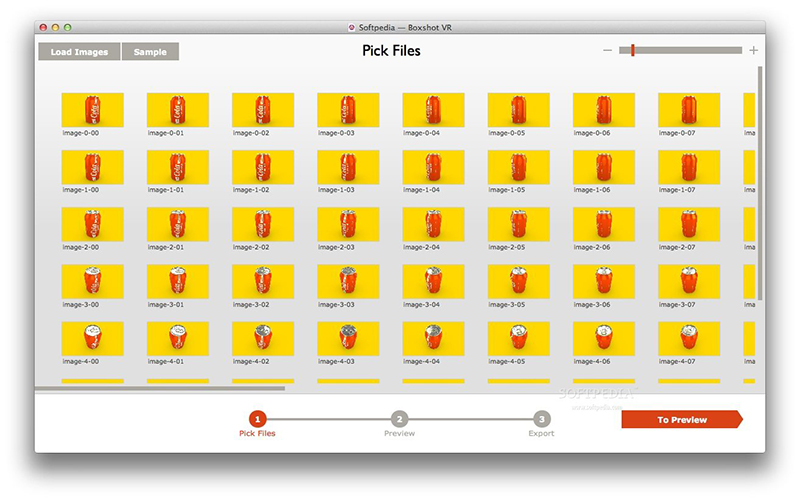Open thumbnail image-3-00
800x500 pixels.
tap(92, 281)
